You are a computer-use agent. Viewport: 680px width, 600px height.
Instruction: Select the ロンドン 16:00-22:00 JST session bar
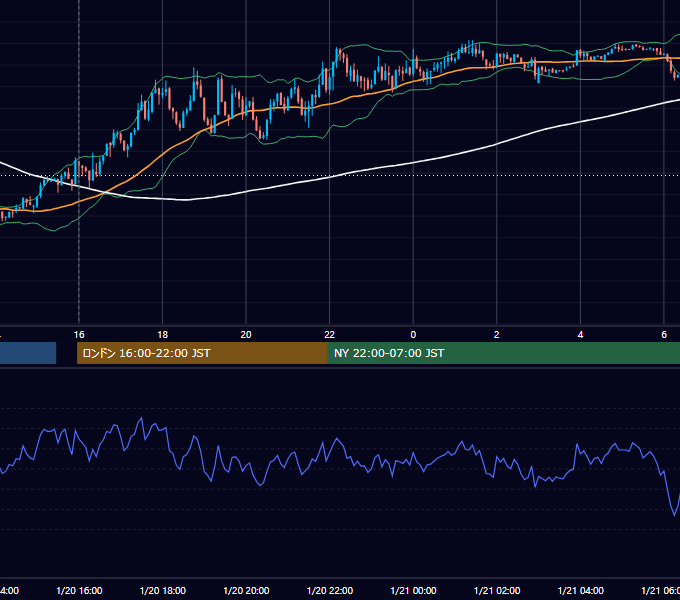click(x=202, y=353)
